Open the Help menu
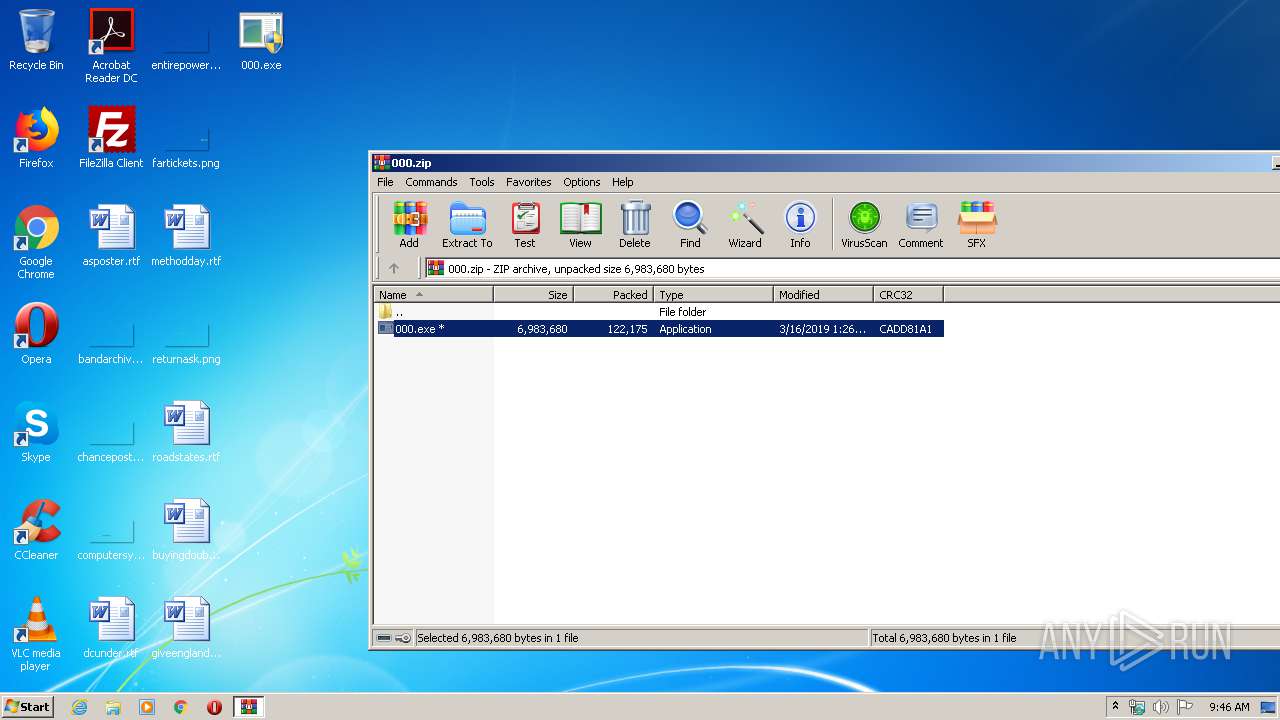This screenshot has height=720, width=1280. pos(622,182)
